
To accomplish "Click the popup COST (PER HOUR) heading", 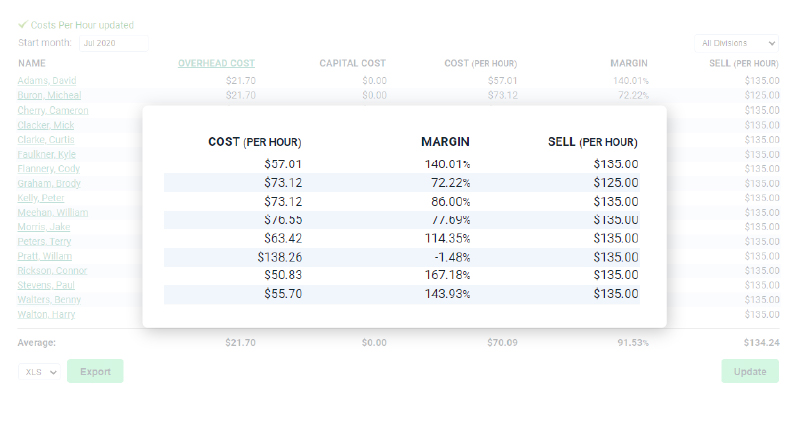I will 255,142.
